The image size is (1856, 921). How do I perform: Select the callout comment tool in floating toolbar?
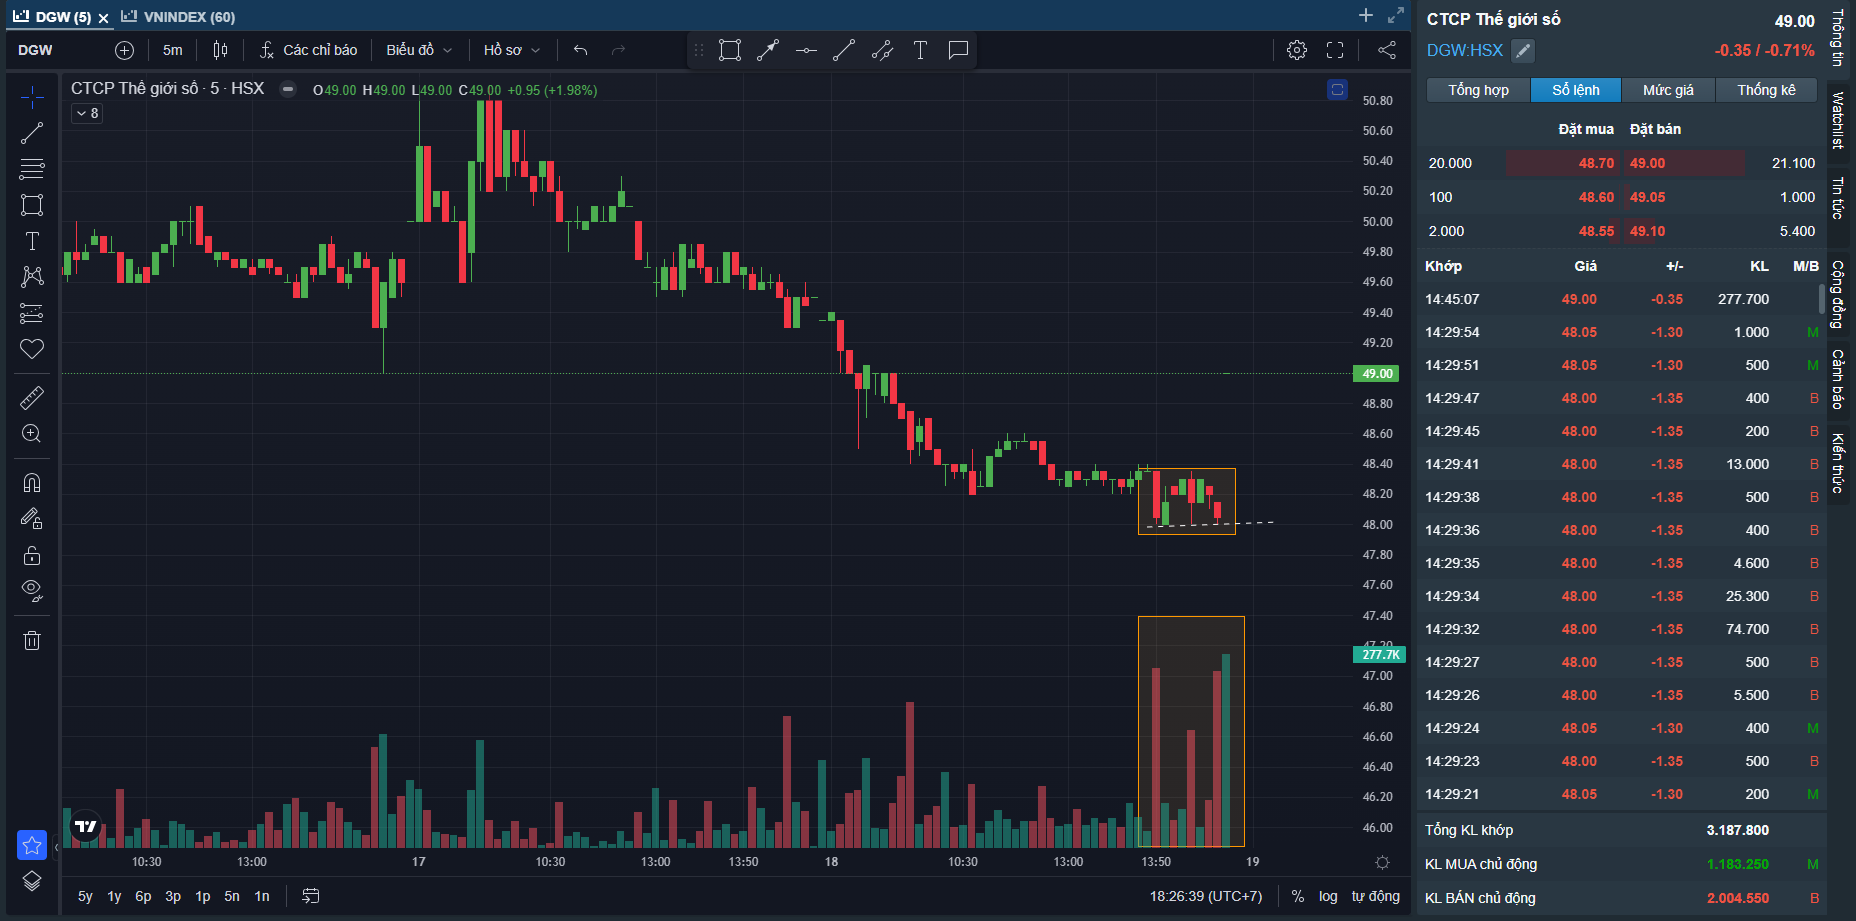point(958,50)
